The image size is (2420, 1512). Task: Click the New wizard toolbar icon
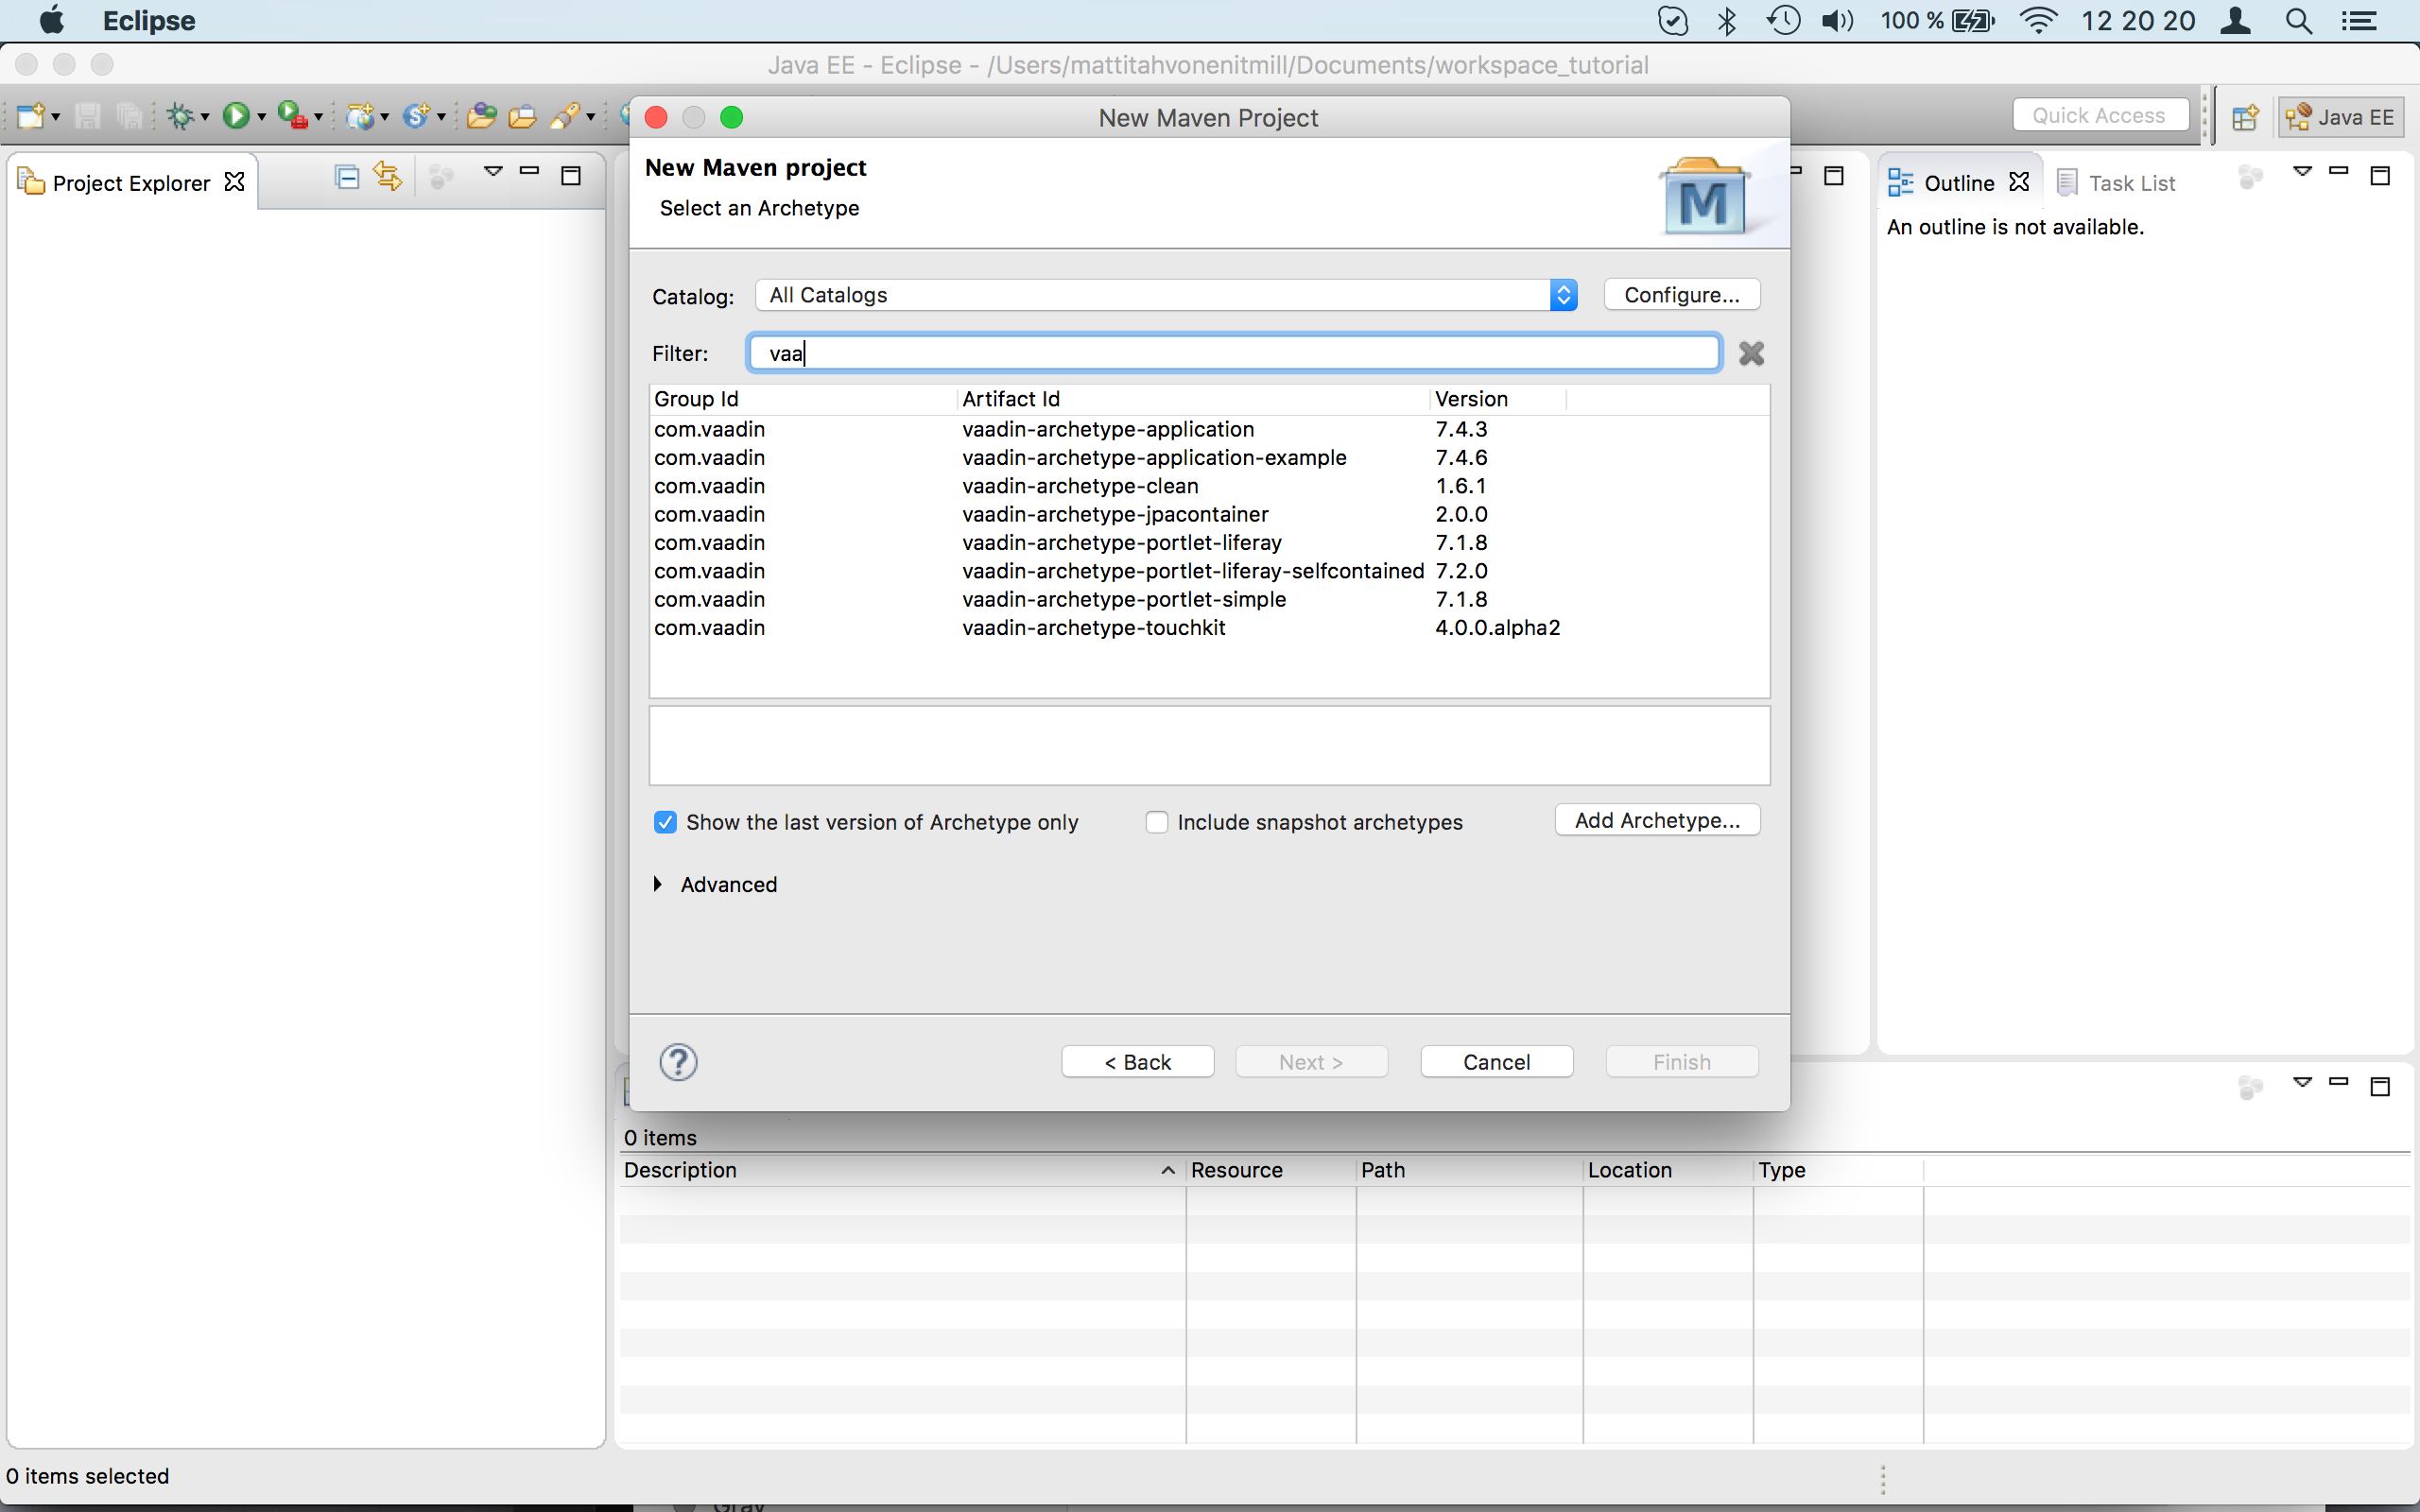pyautogui.click(x=30, y=116)
